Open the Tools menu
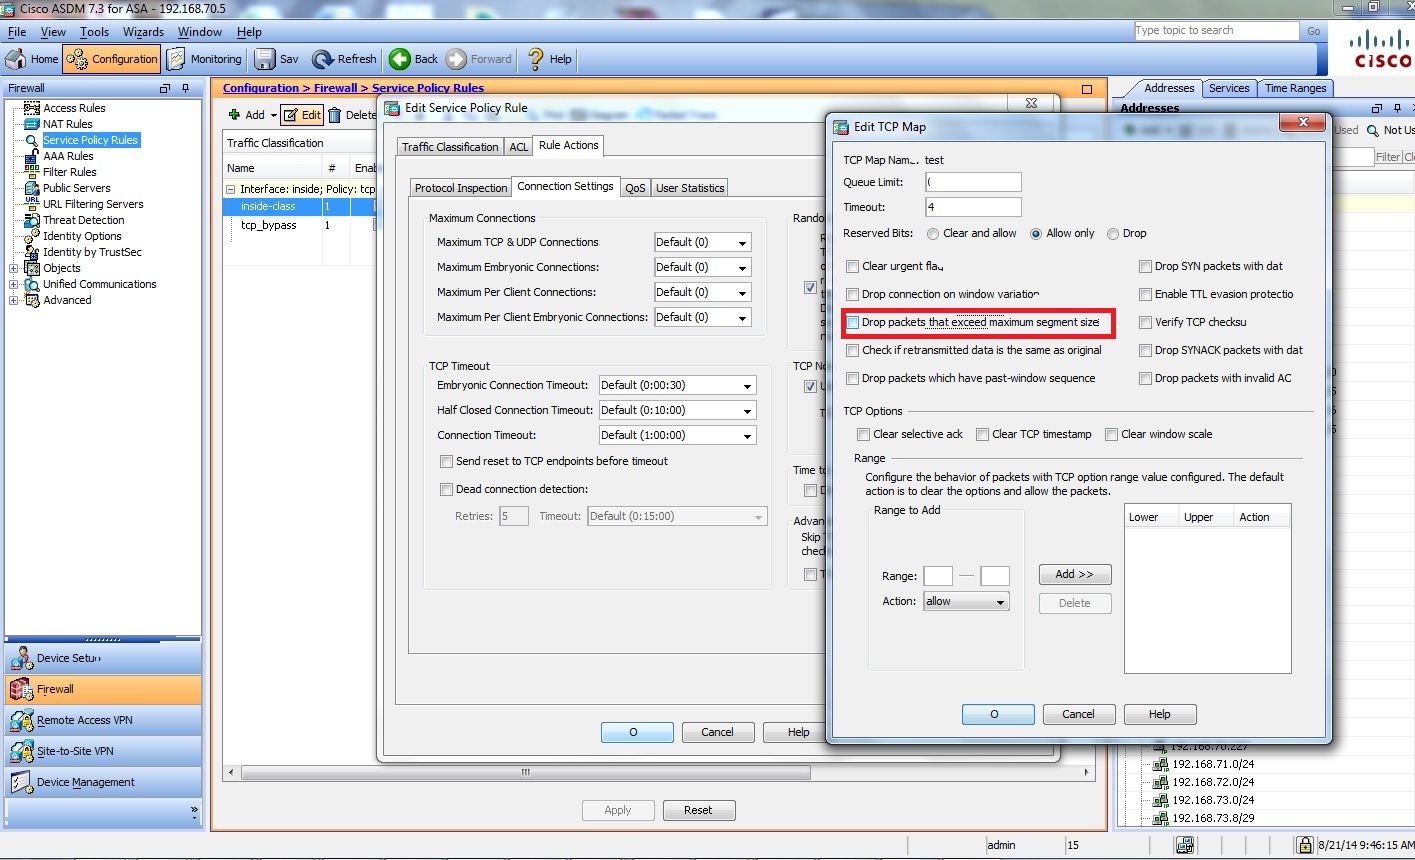Viewport: 1415px width, 860px height. pyautogui.click(x=94, y=32)
